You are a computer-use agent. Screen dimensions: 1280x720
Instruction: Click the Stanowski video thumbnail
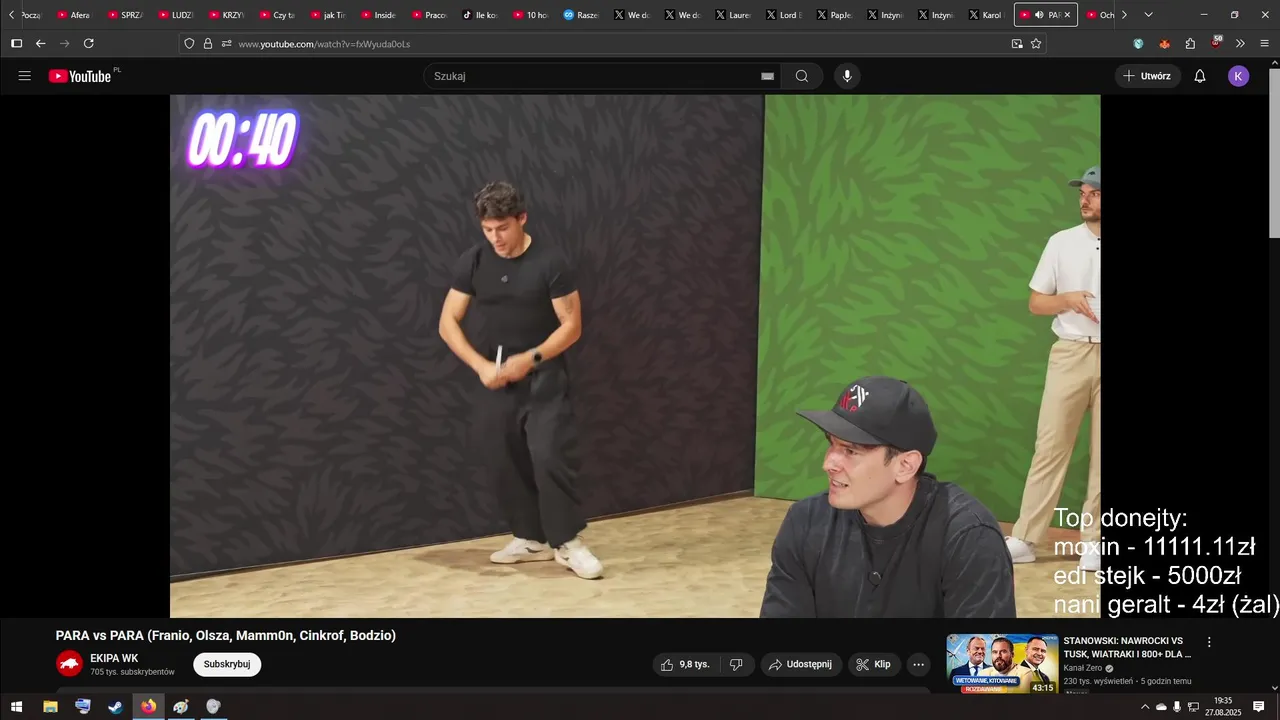pyautogui.click(x=1002, y=664)
